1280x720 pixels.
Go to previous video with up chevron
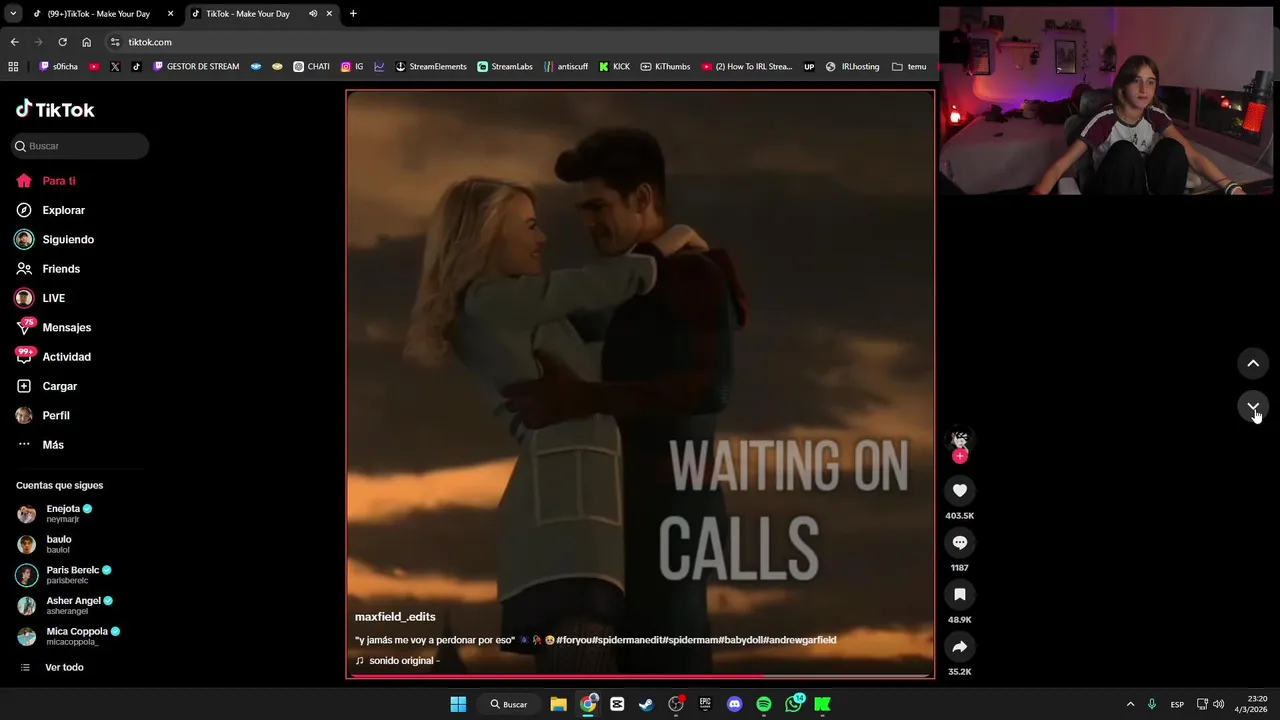click(1253, 363)
